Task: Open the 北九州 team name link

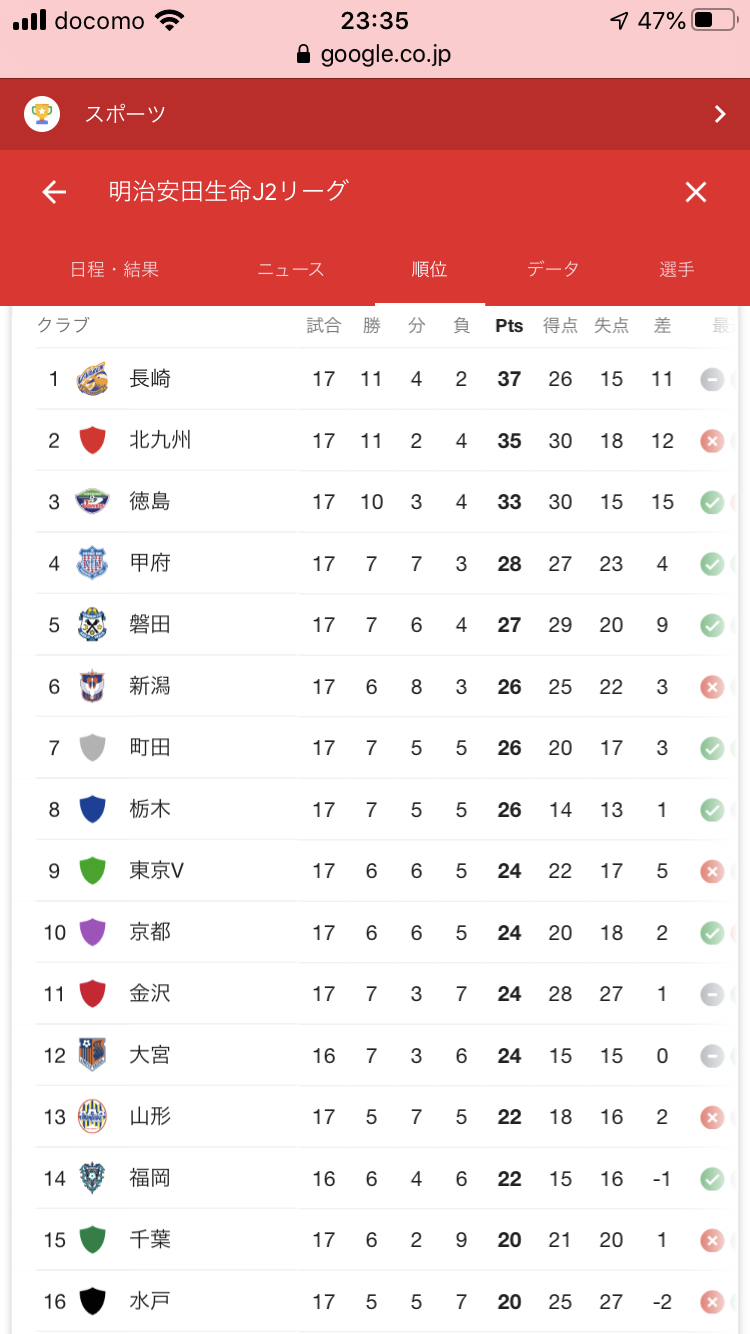Action: click(160, 440)
